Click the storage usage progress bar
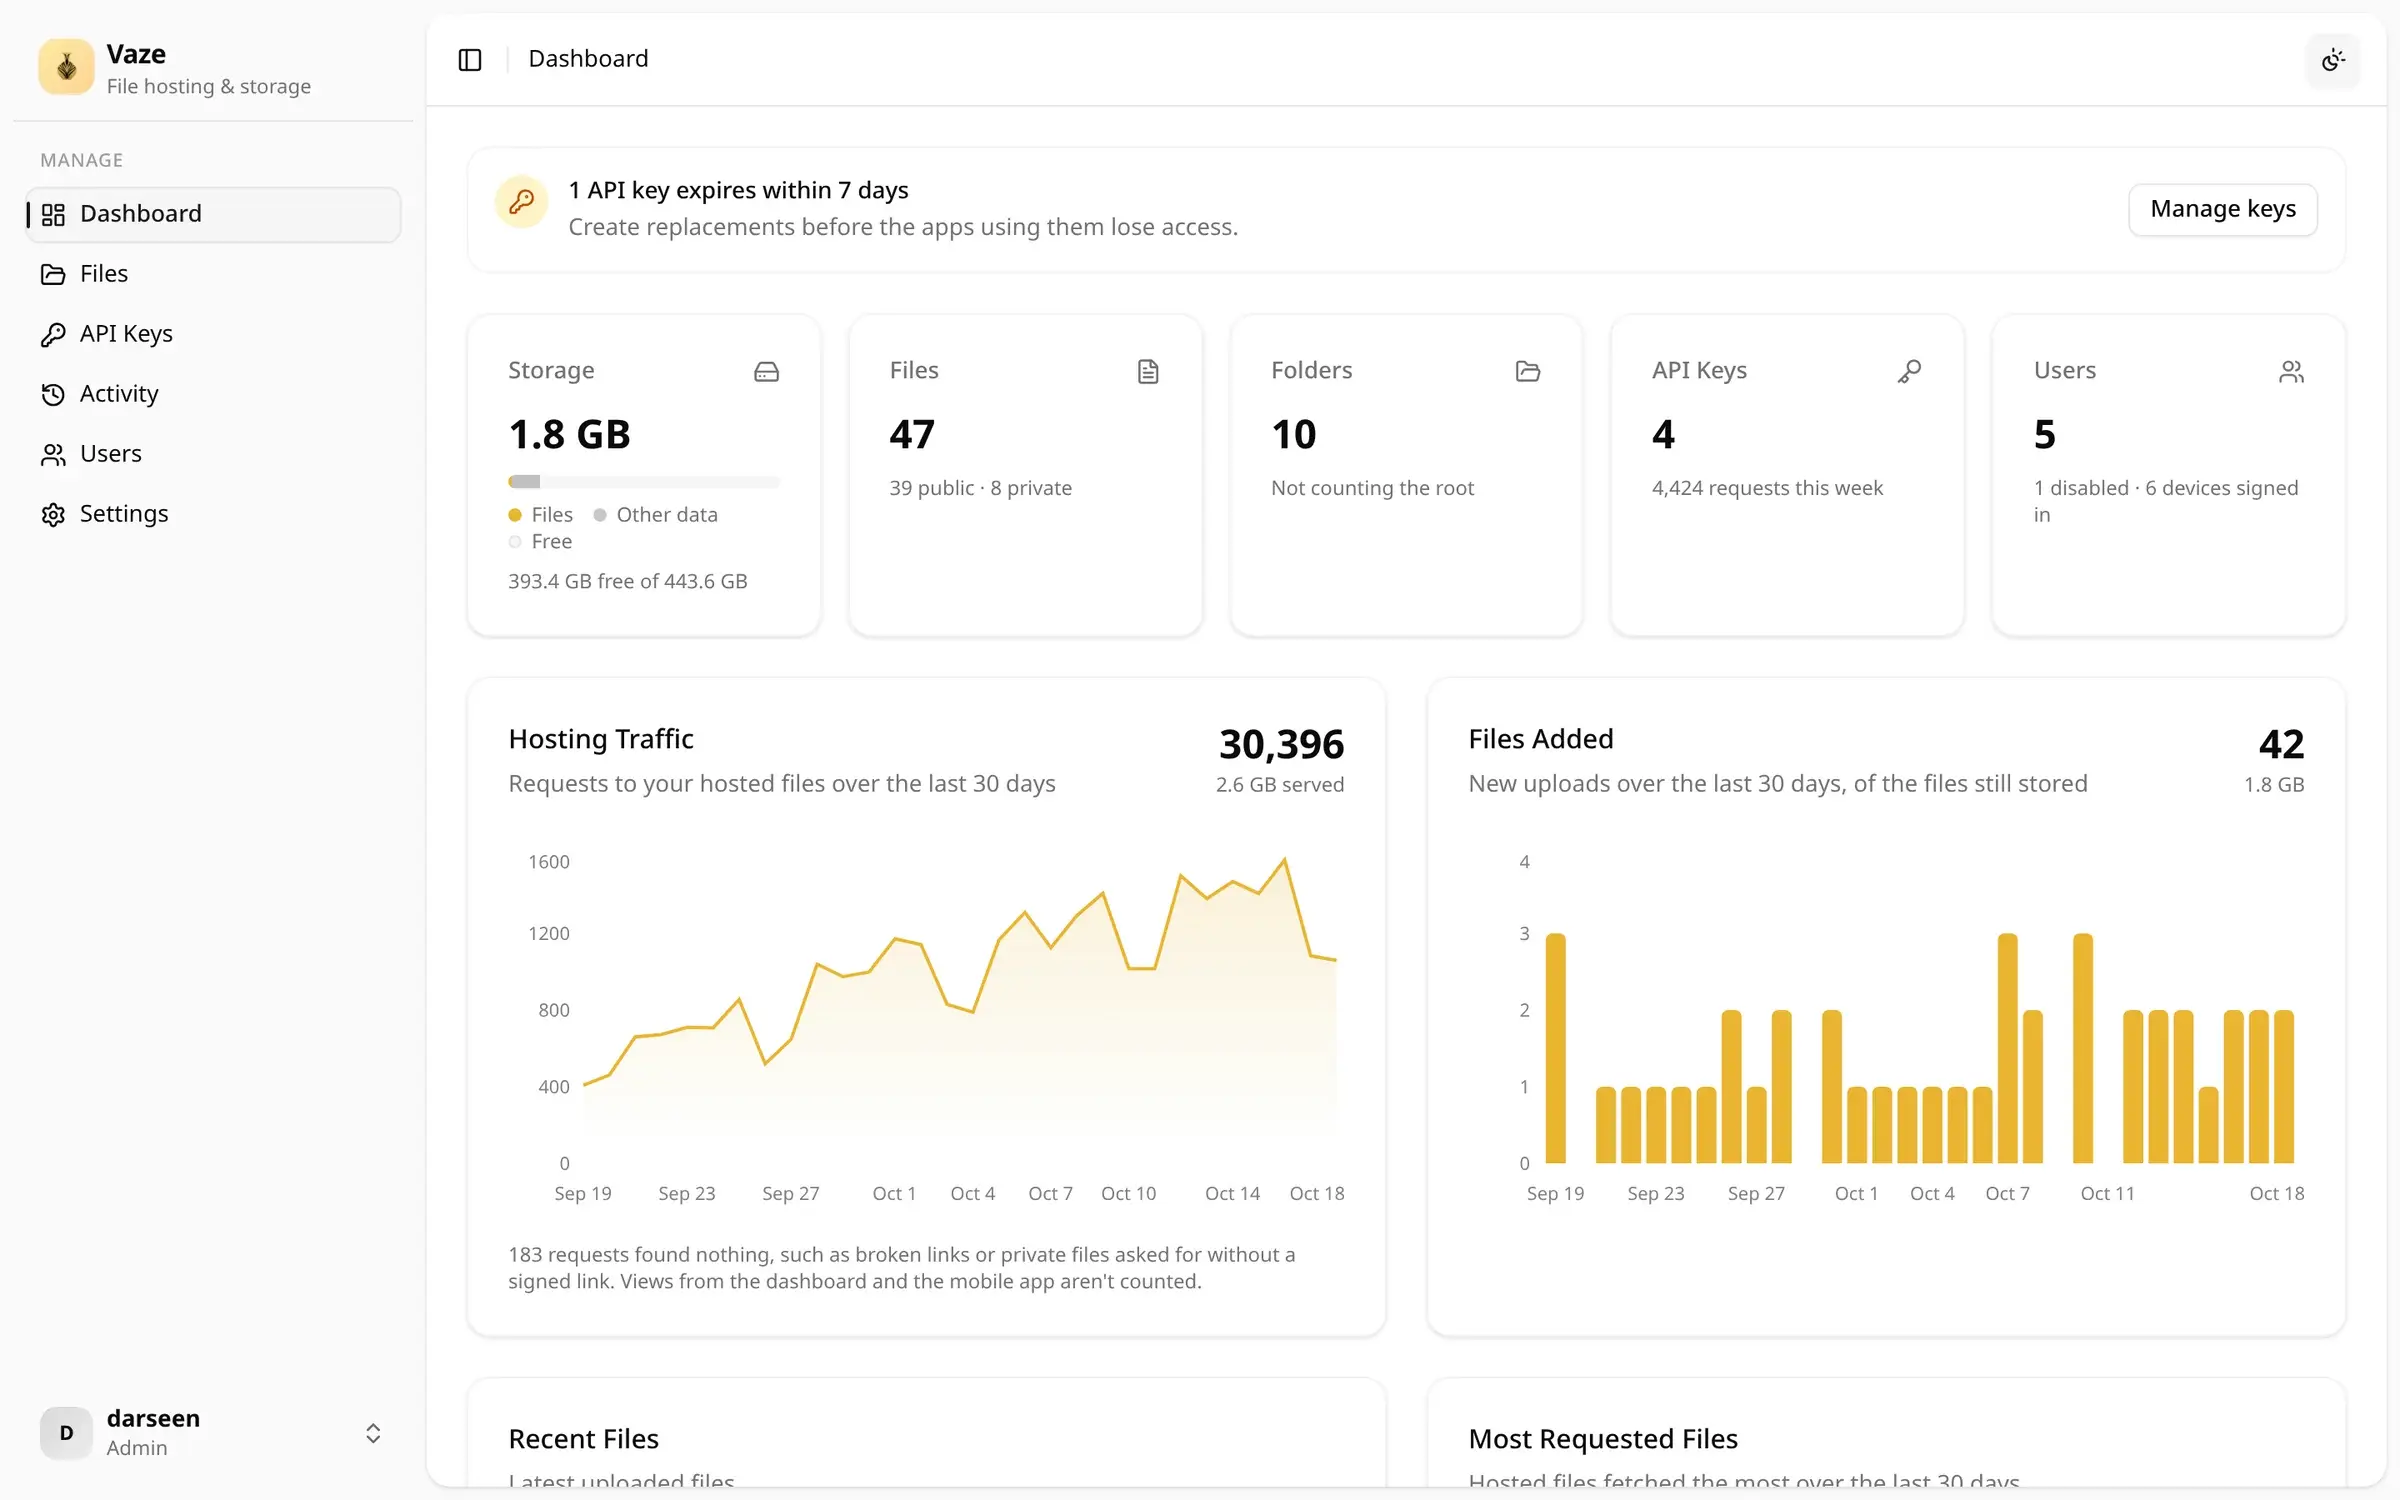 click(x=644, y=482)
